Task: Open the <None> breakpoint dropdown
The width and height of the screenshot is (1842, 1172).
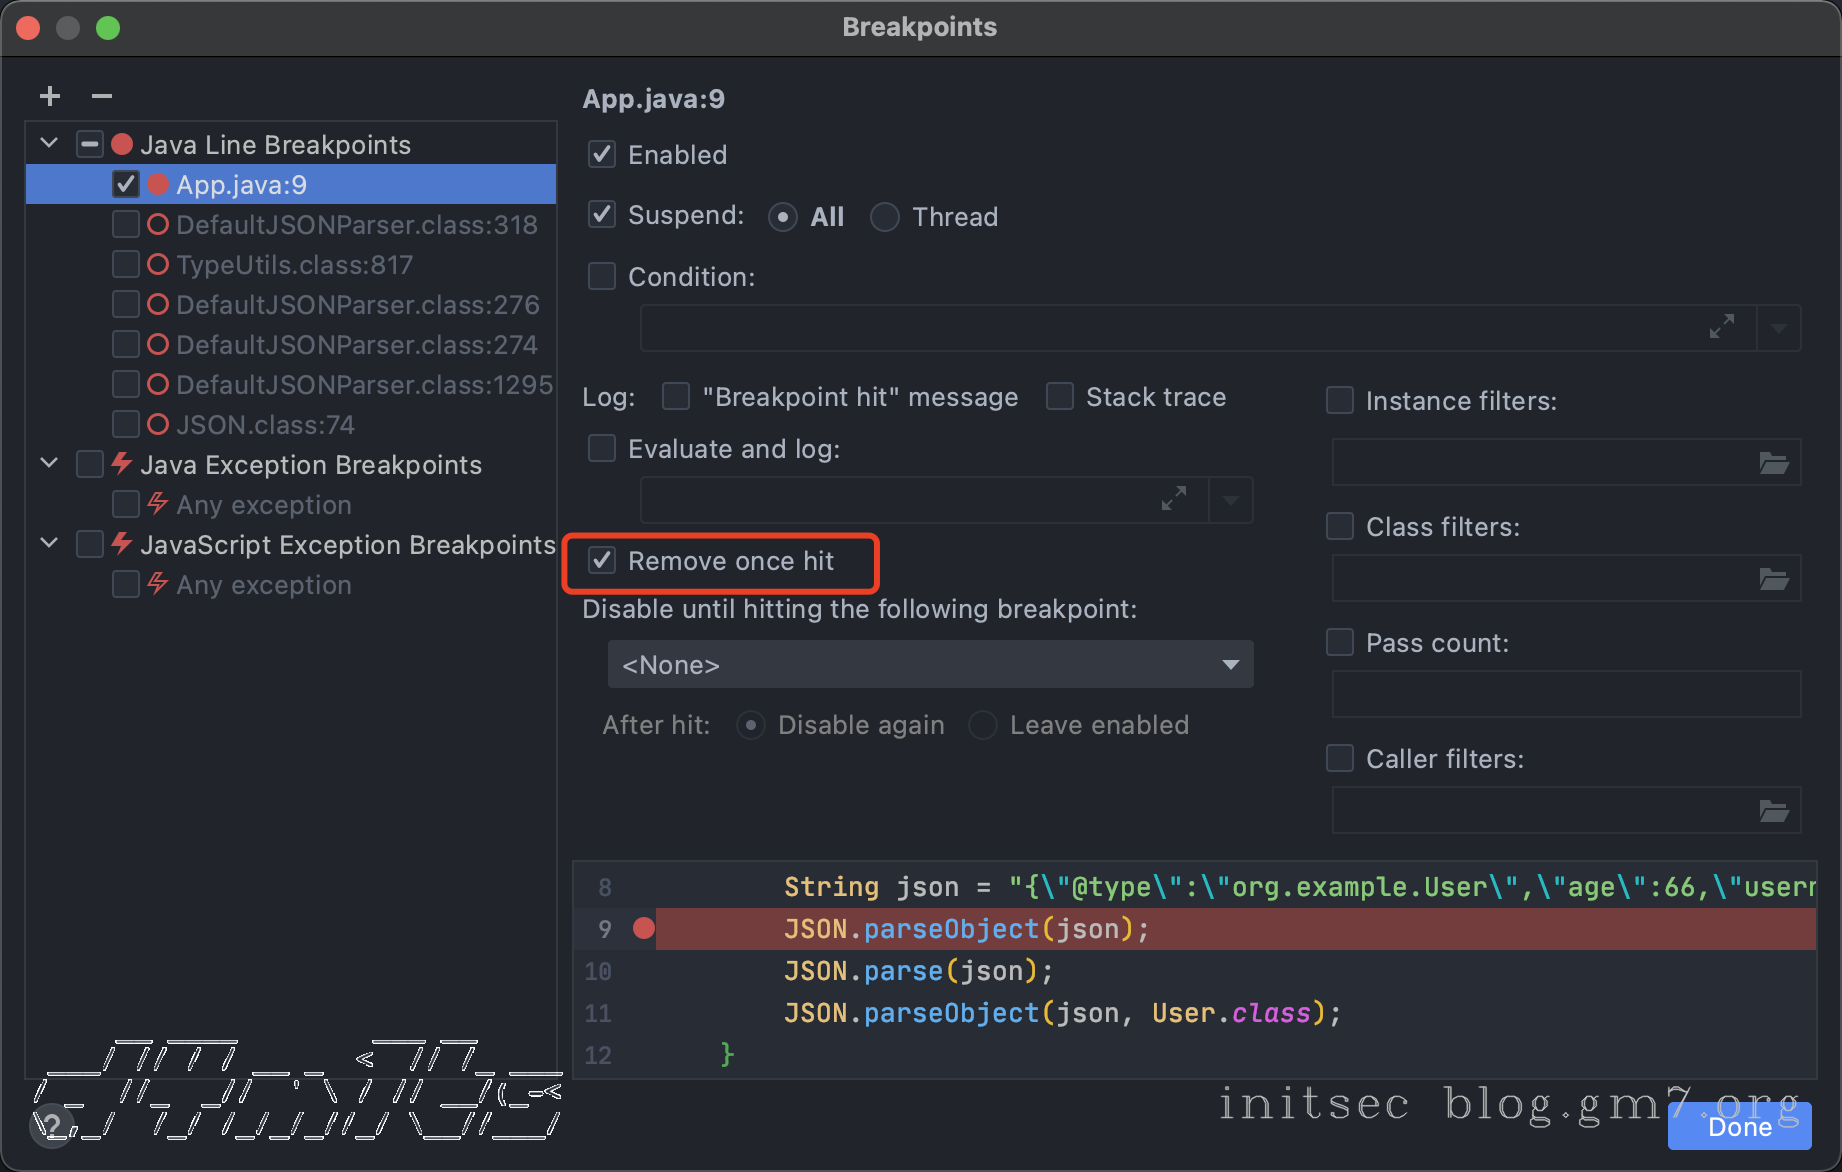Action: [929, 665]
